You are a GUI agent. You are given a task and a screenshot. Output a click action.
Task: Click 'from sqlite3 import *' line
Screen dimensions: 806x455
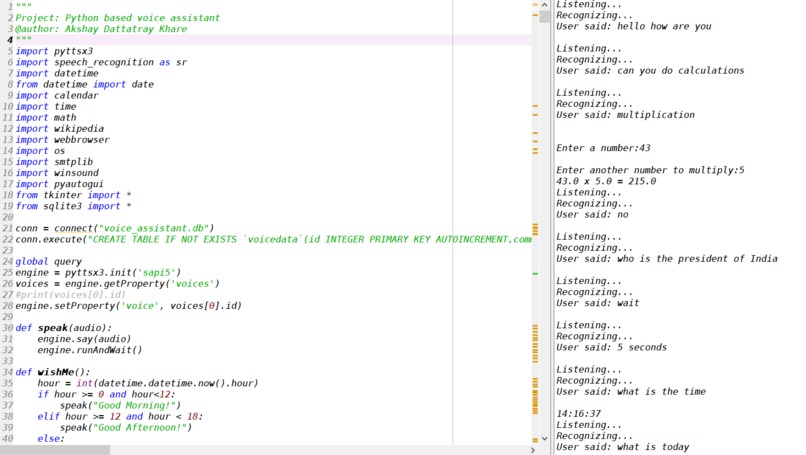pos(74,206)
